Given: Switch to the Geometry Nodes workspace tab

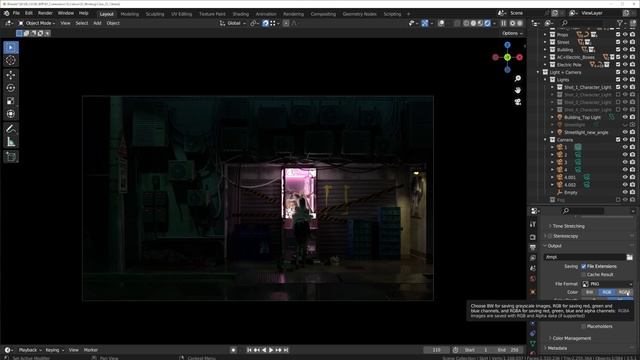Looking at the screenshot, I should tap(359, 14).
